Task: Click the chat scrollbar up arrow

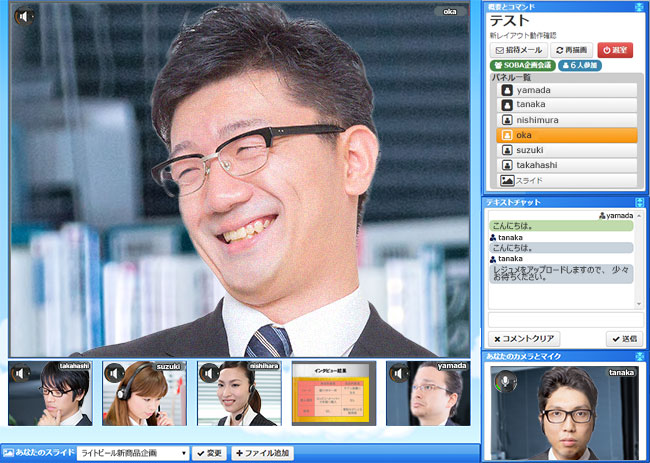Action: 639,216
